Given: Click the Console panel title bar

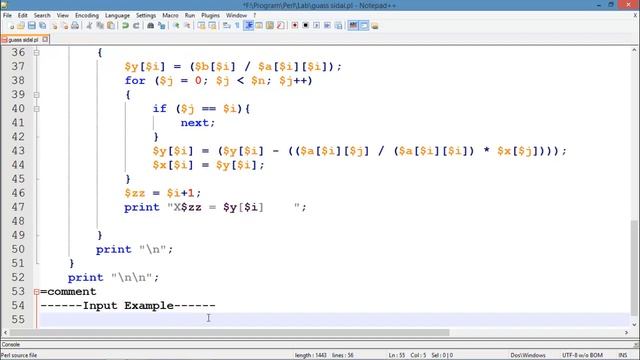Looking at the screenshot, I should tap(320, 344).
